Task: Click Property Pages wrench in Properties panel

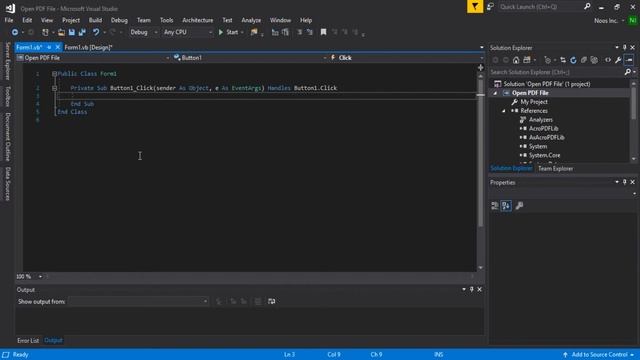Action: 519,206
